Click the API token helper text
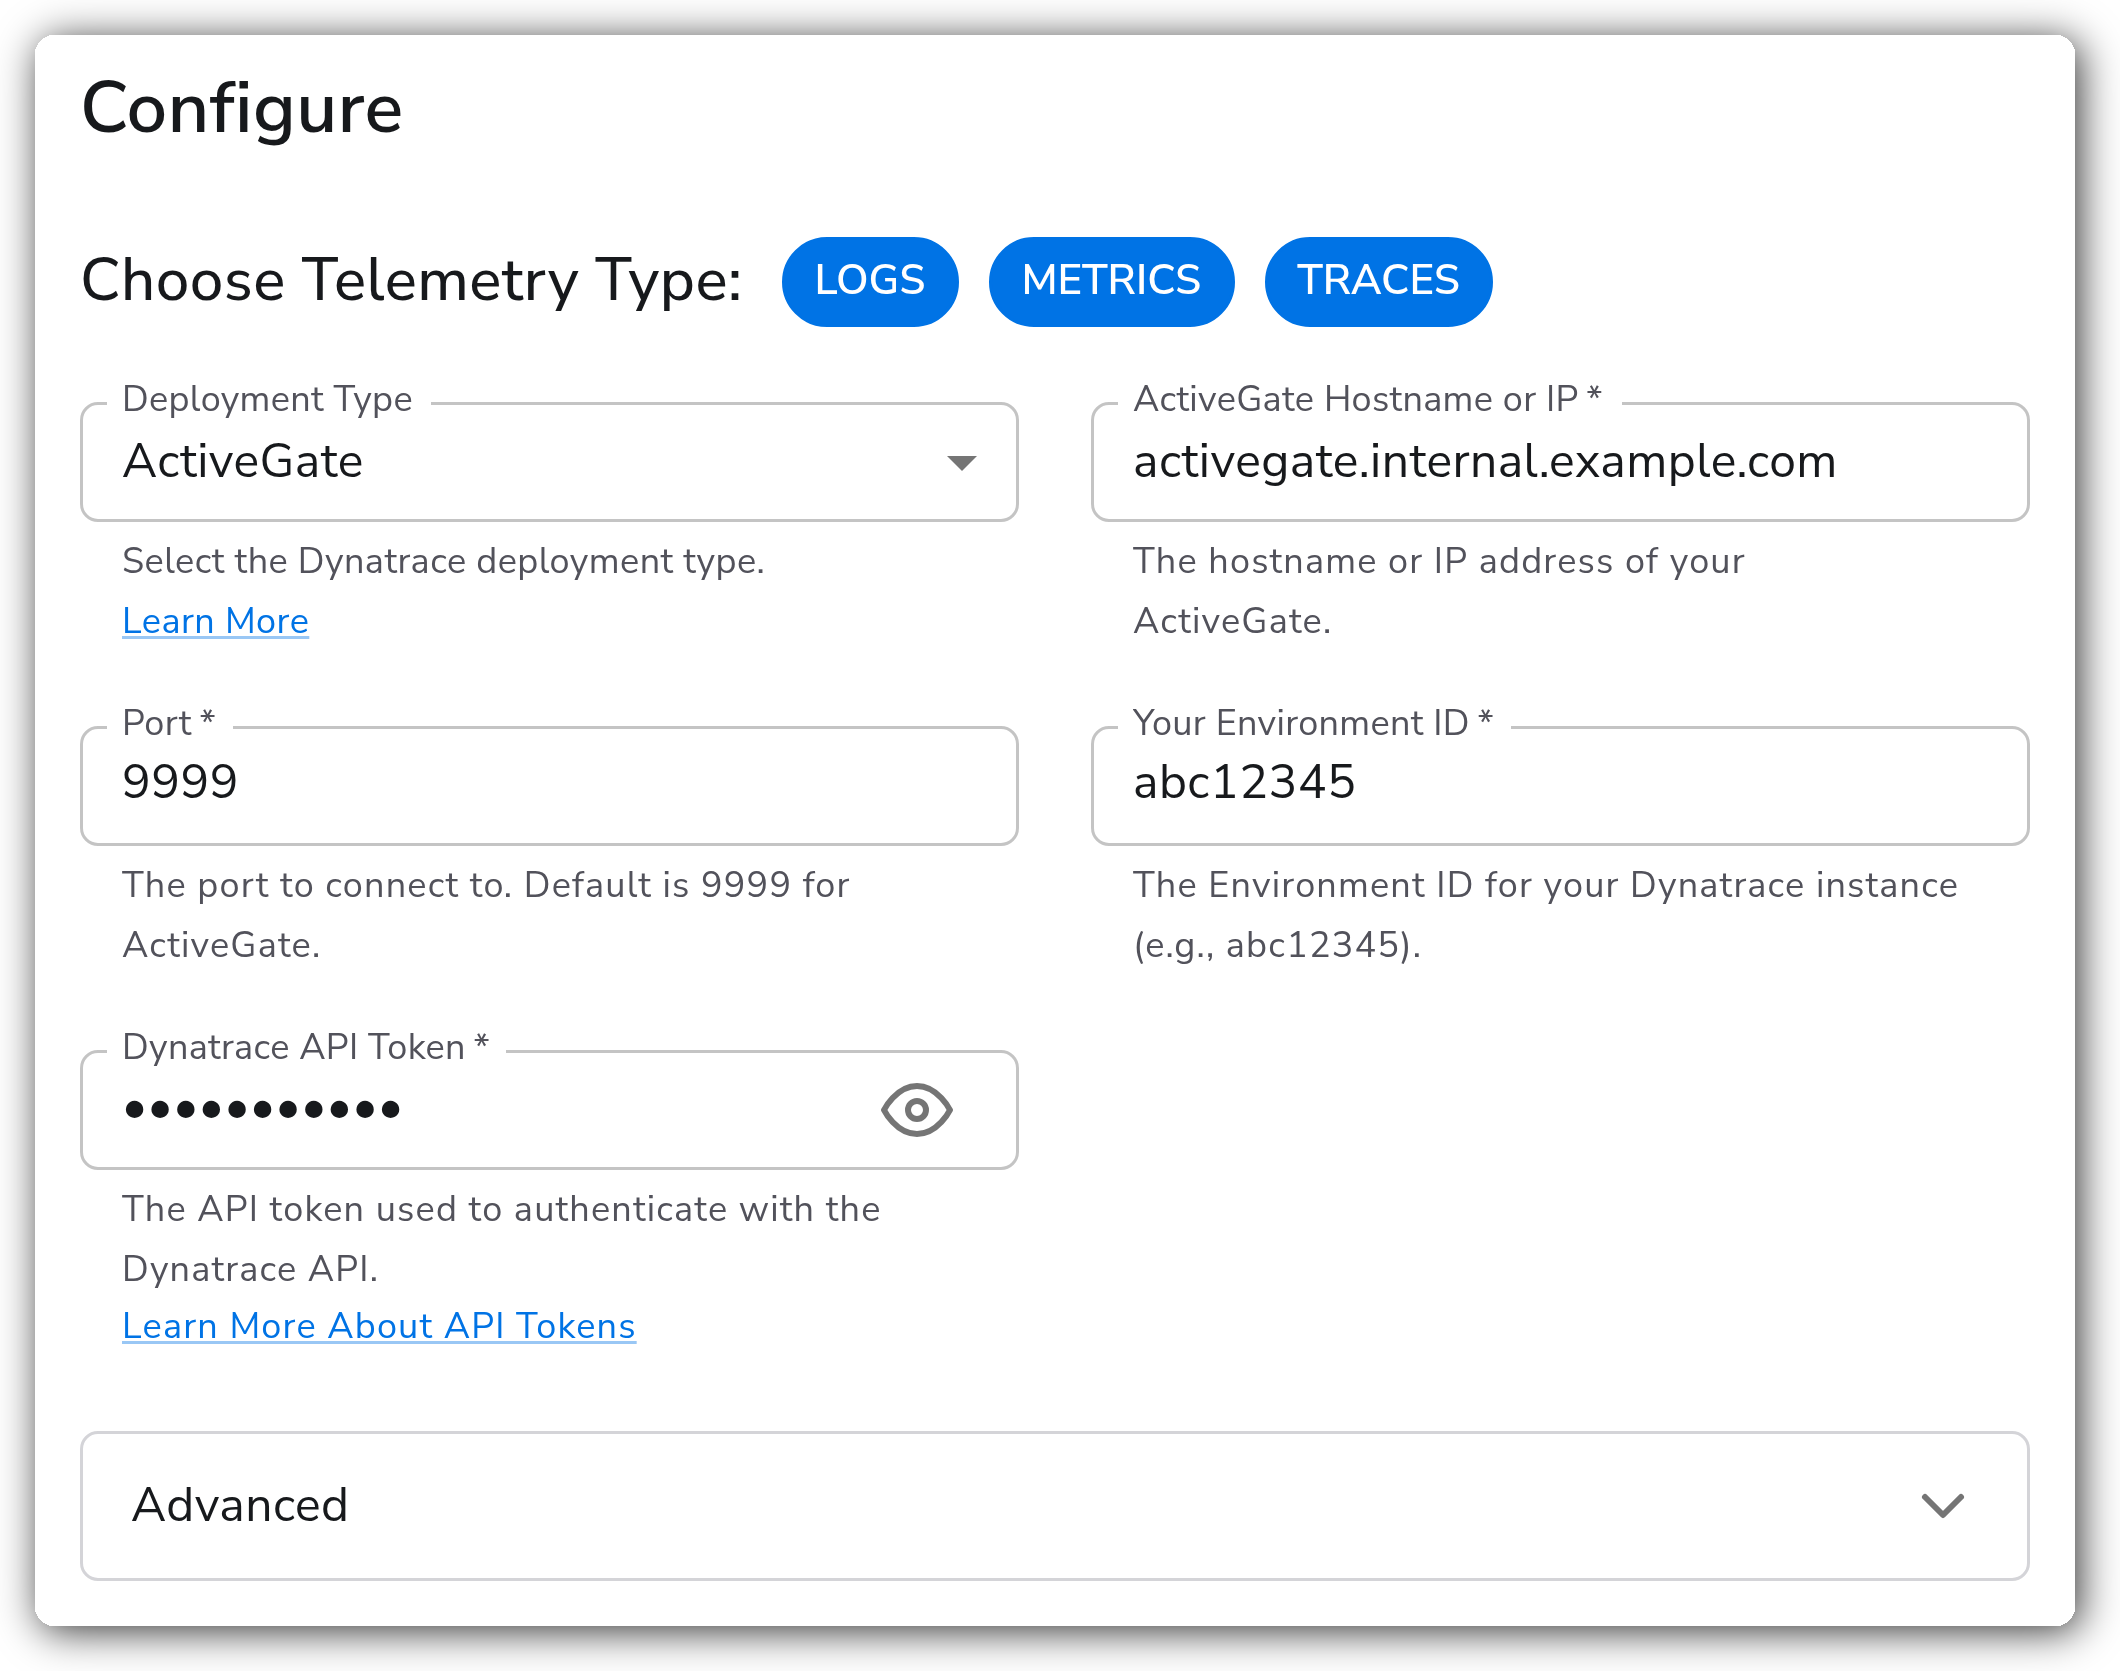 501,1239
